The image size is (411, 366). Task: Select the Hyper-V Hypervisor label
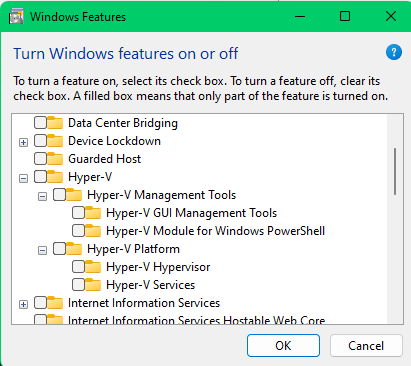click(x=158, y=267)
